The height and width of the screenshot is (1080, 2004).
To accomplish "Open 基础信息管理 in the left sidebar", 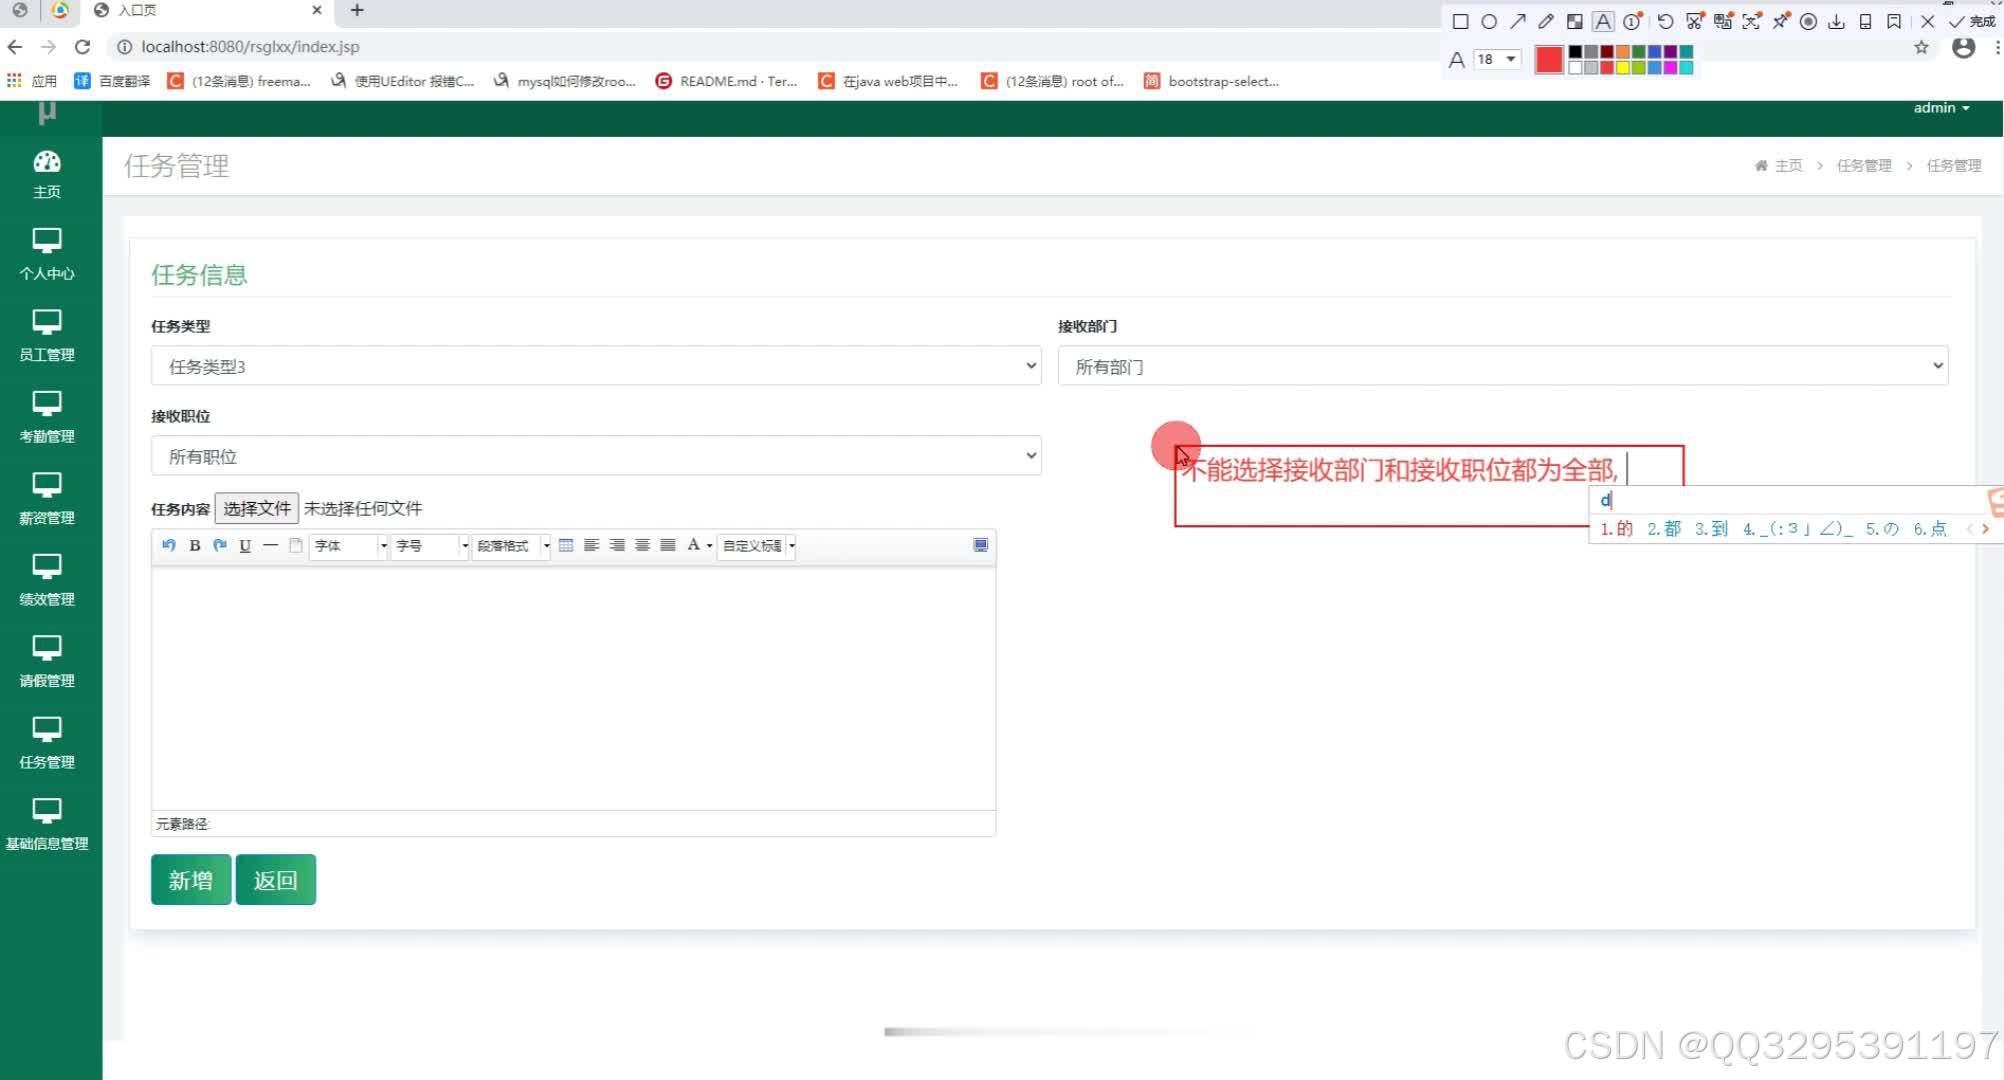I will tap(47, 825).
